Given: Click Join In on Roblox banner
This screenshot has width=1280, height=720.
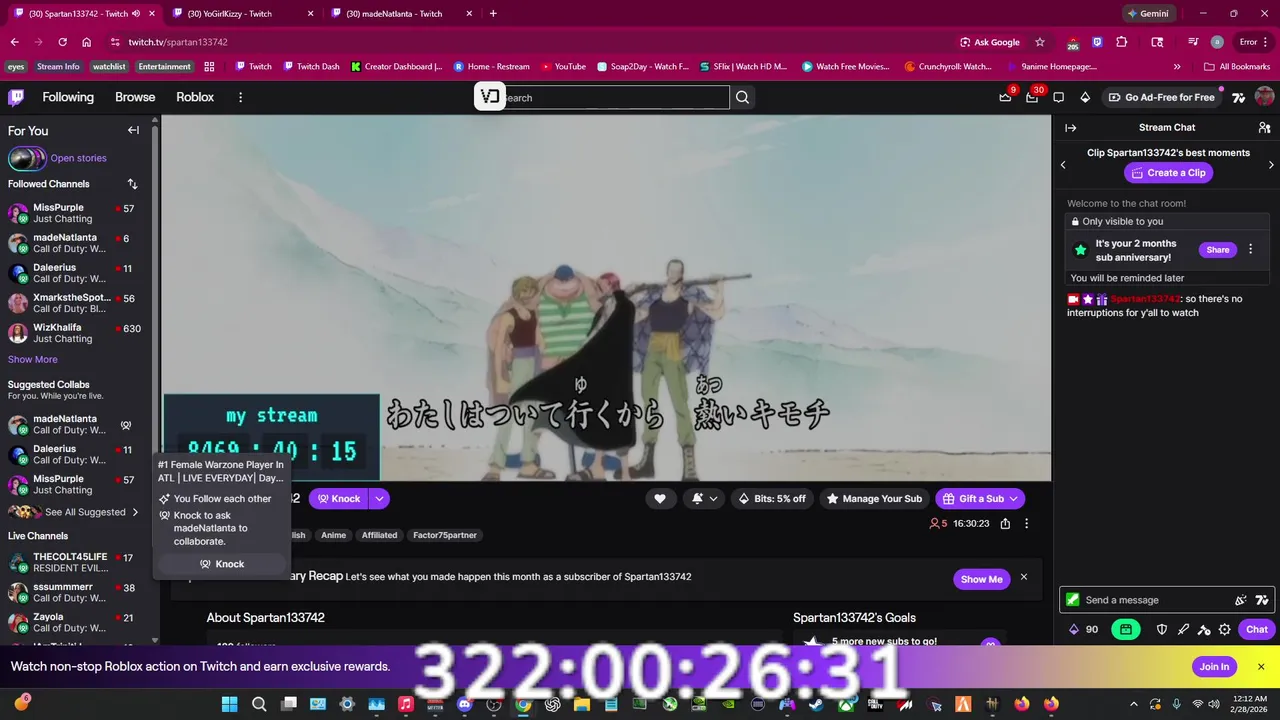Looking at the screenshot, I should [x=1214, y=667].
